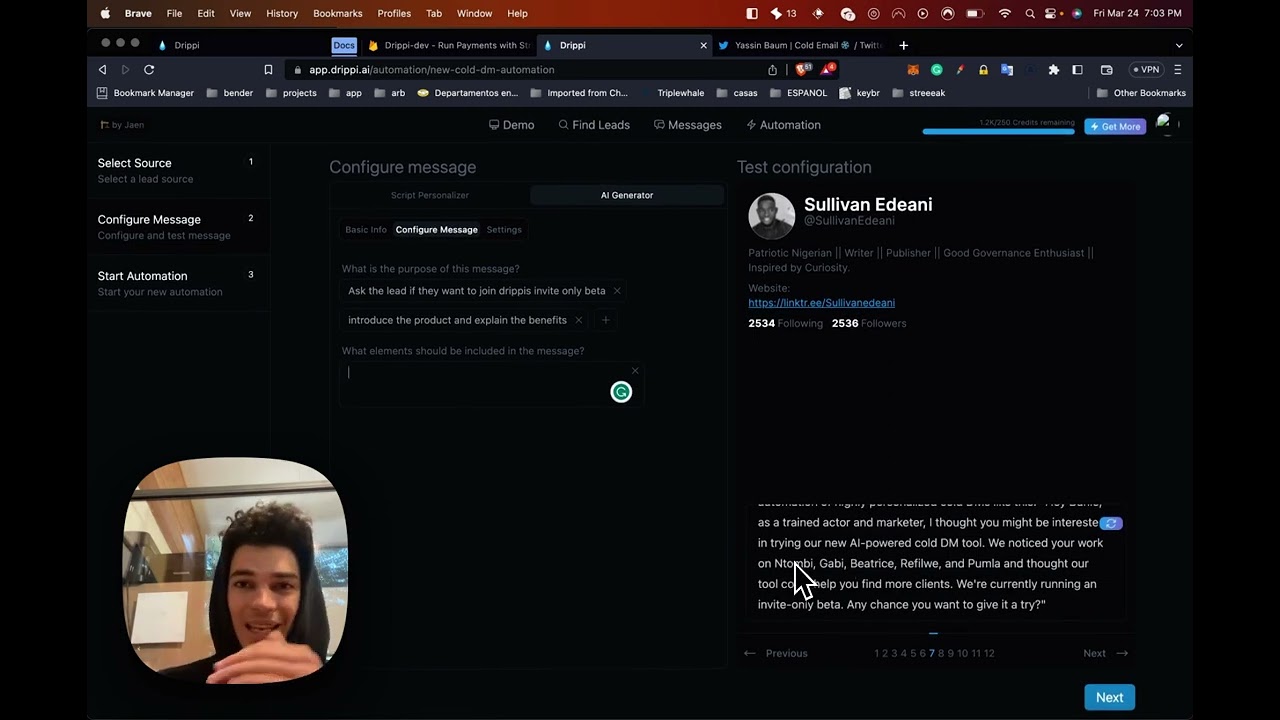Switch to Script Personalizer tab
1280x720 pixels.
pyautogui.click(x=430, y=195)
